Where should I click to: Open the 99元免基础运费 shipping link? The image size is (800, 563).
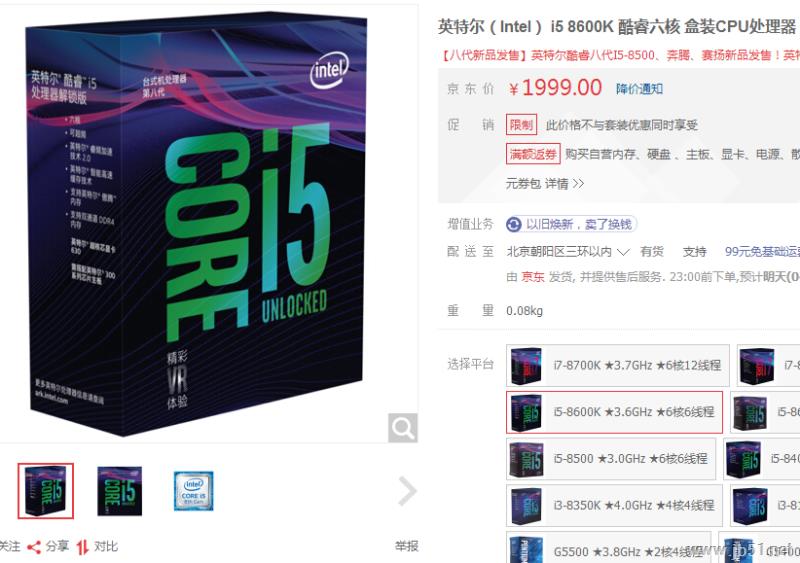point(762,252)
